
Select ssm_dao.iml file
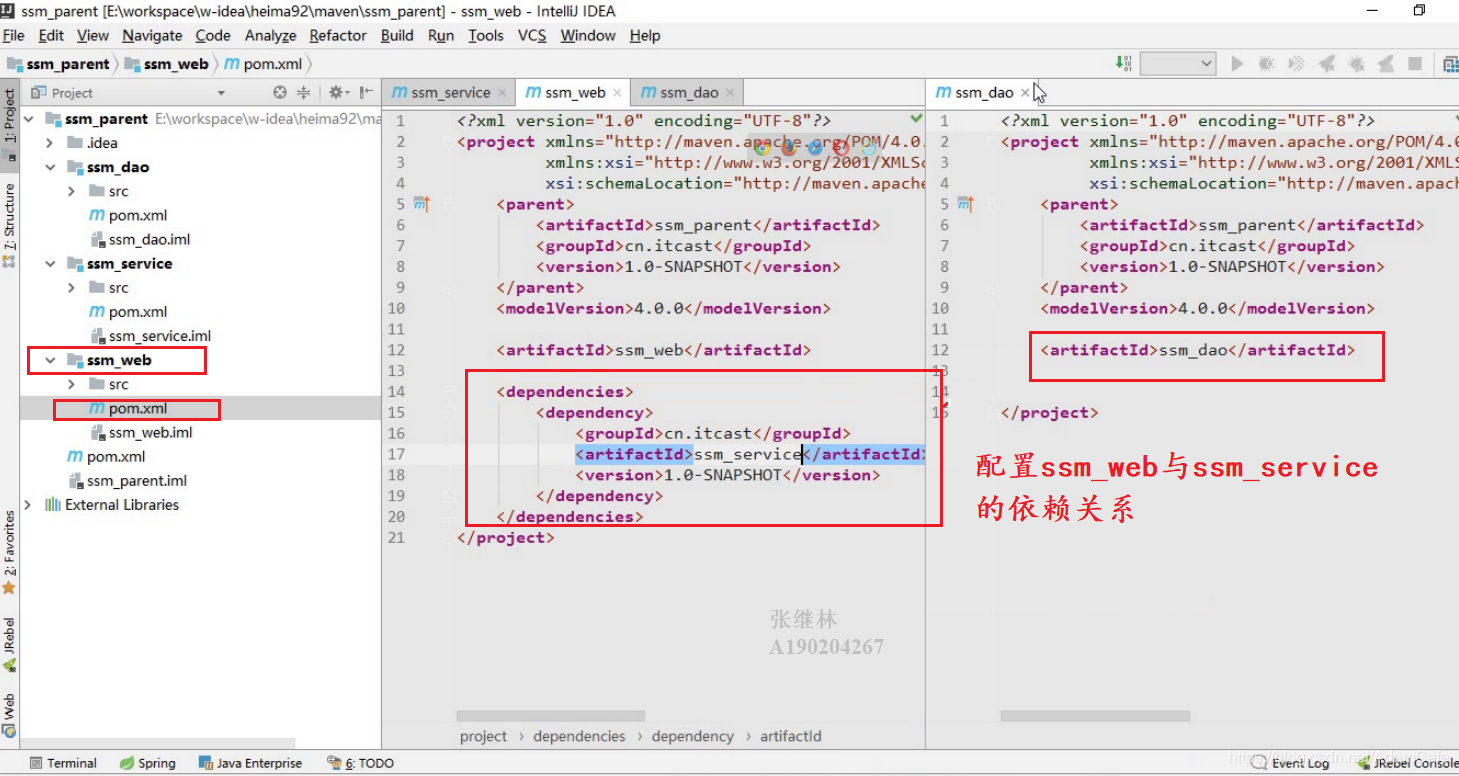click(x=140, y=239)
